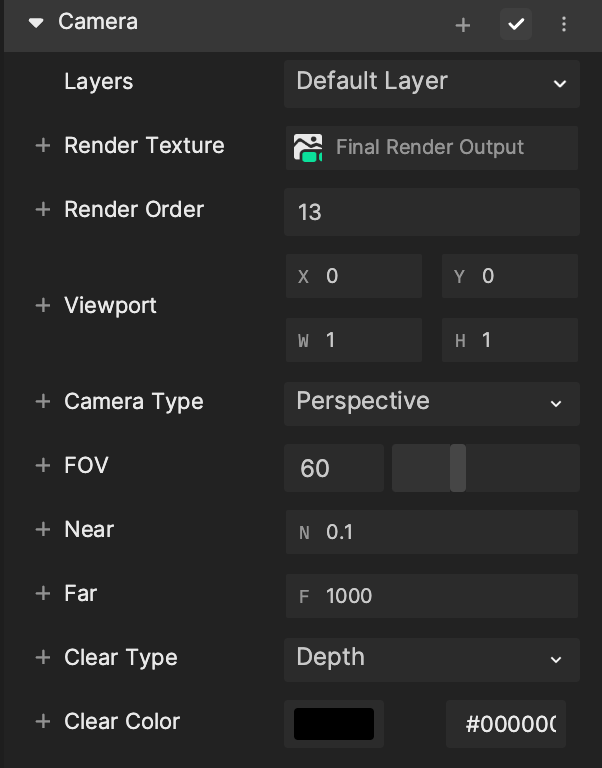Click the Viewport W input field
602x768 pixels.
(354, 340)
